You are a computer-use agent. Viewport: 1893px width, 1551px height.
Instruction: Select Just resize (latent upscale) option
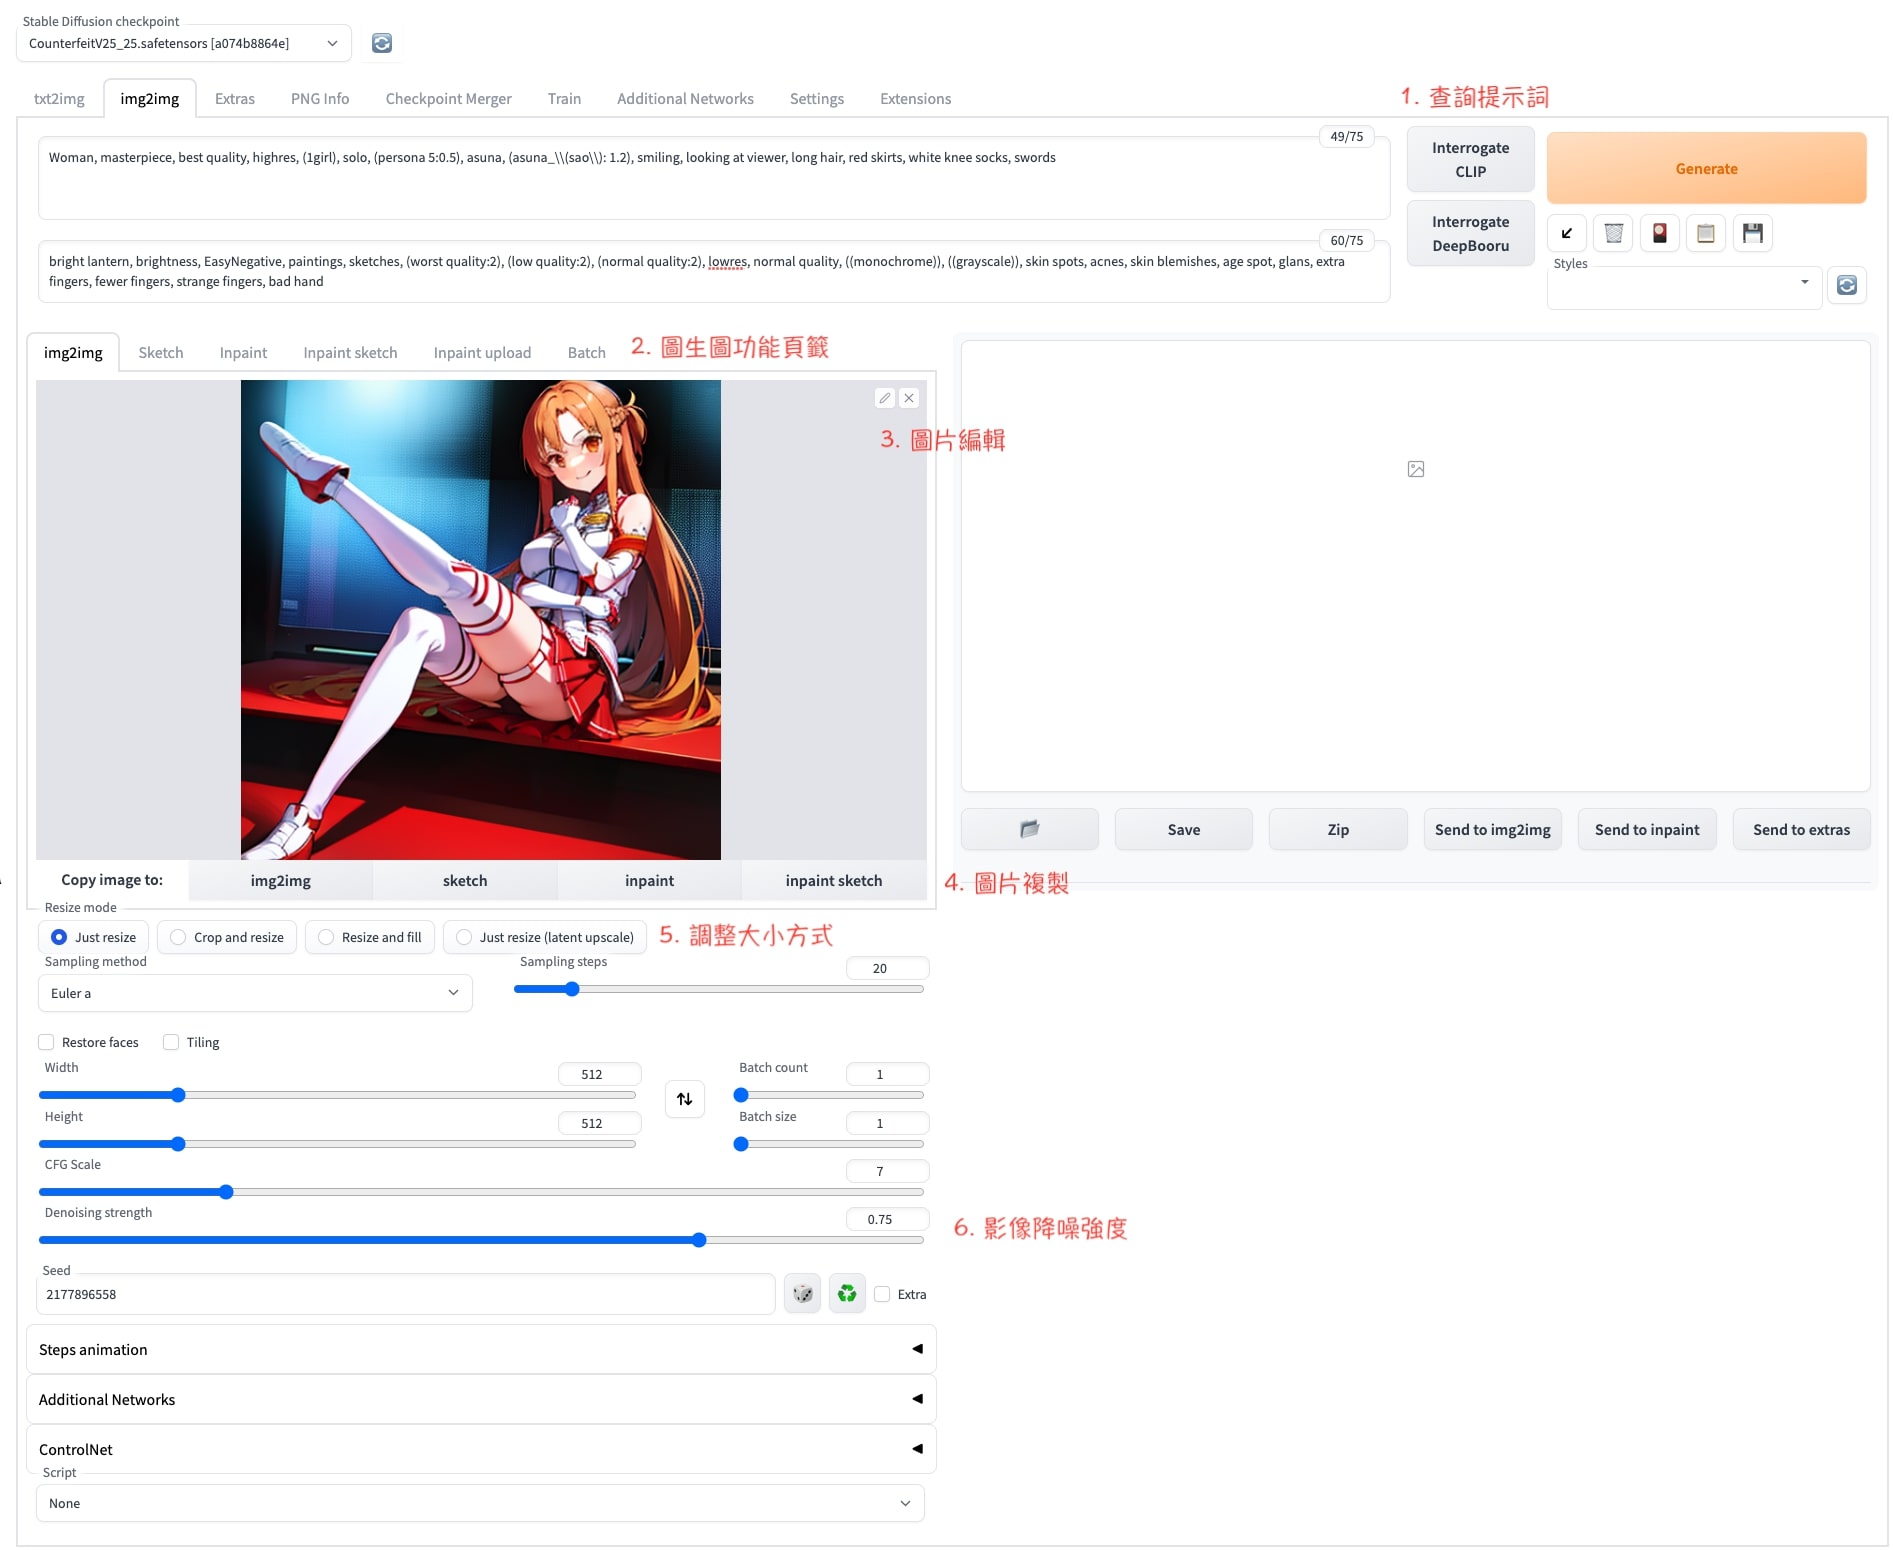pos(545,937)
